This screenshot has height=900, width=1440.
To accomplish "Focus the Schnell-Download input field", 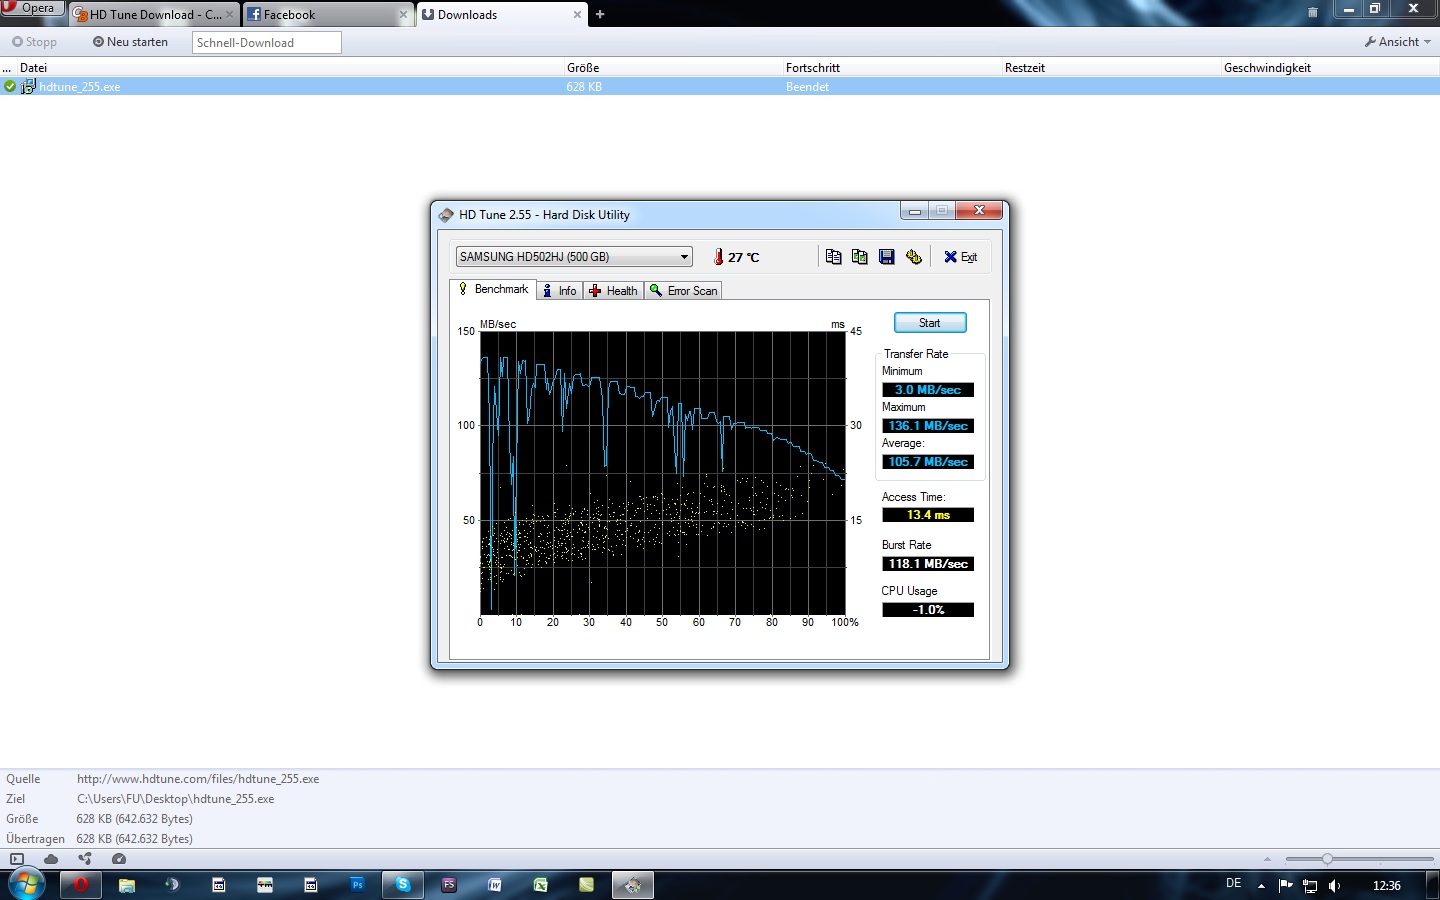I will [266, 42].
